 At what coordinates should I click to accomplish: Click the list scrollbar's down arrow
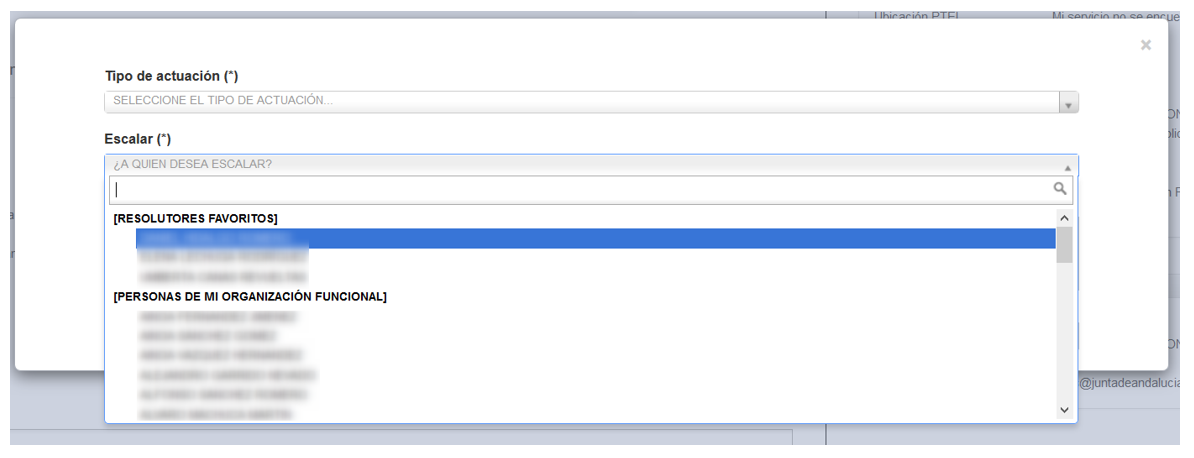(1065, 410)
